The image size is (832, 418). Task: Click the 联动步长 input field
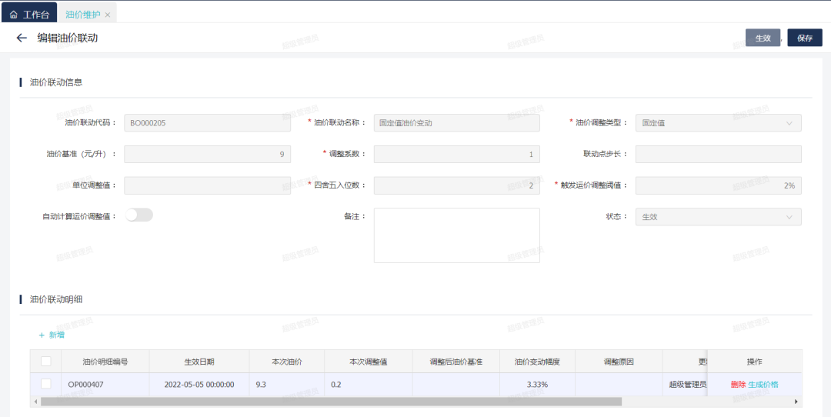pyautogui.click(x=718, y=154)
